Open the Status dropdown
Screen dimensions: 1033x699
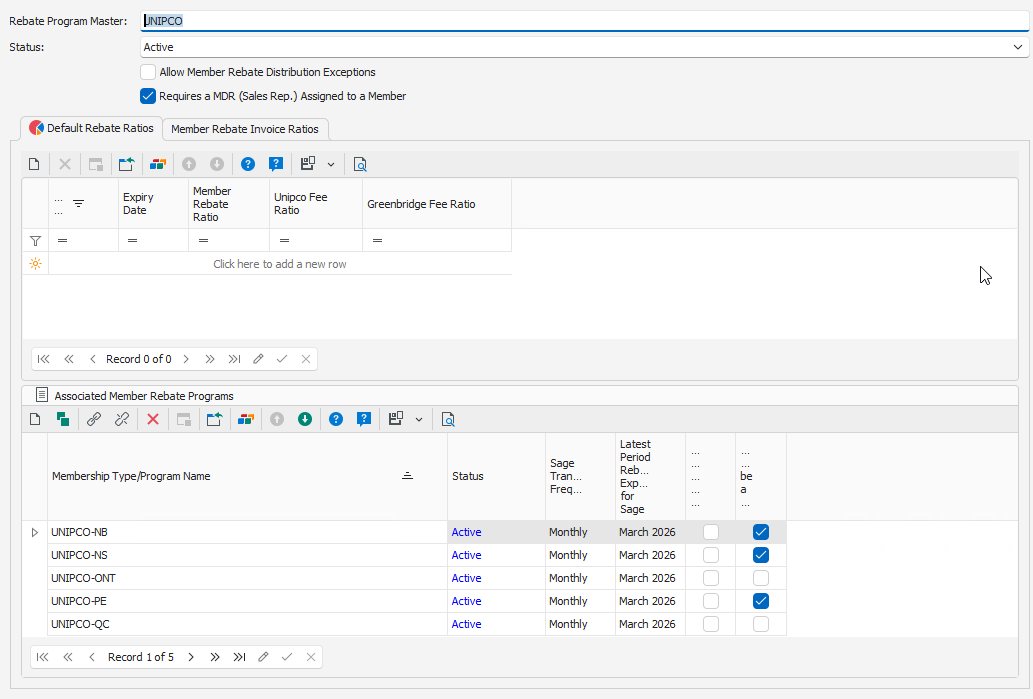(1017, 47)
